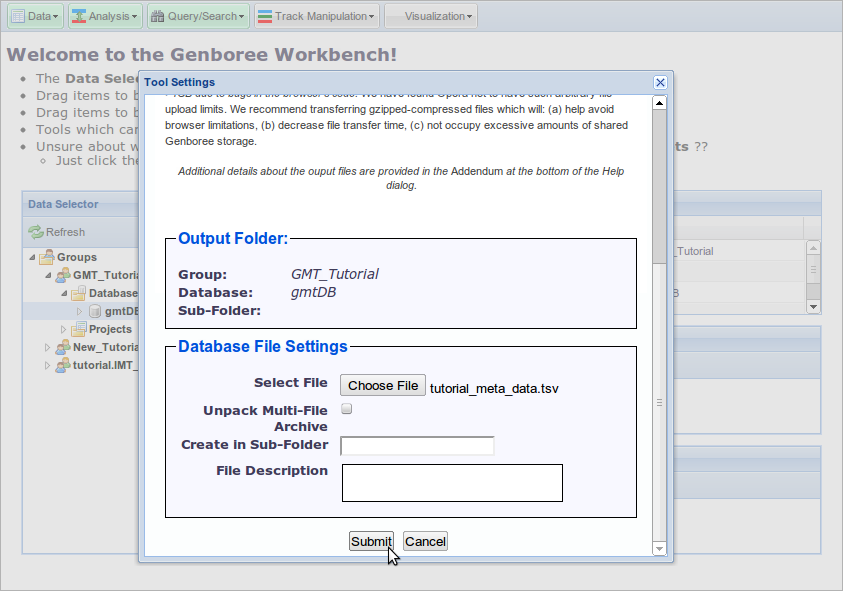The height and width of the screenshot is (591, 843).
Task: Close the Tool Settings dialog
Action: 660,82
